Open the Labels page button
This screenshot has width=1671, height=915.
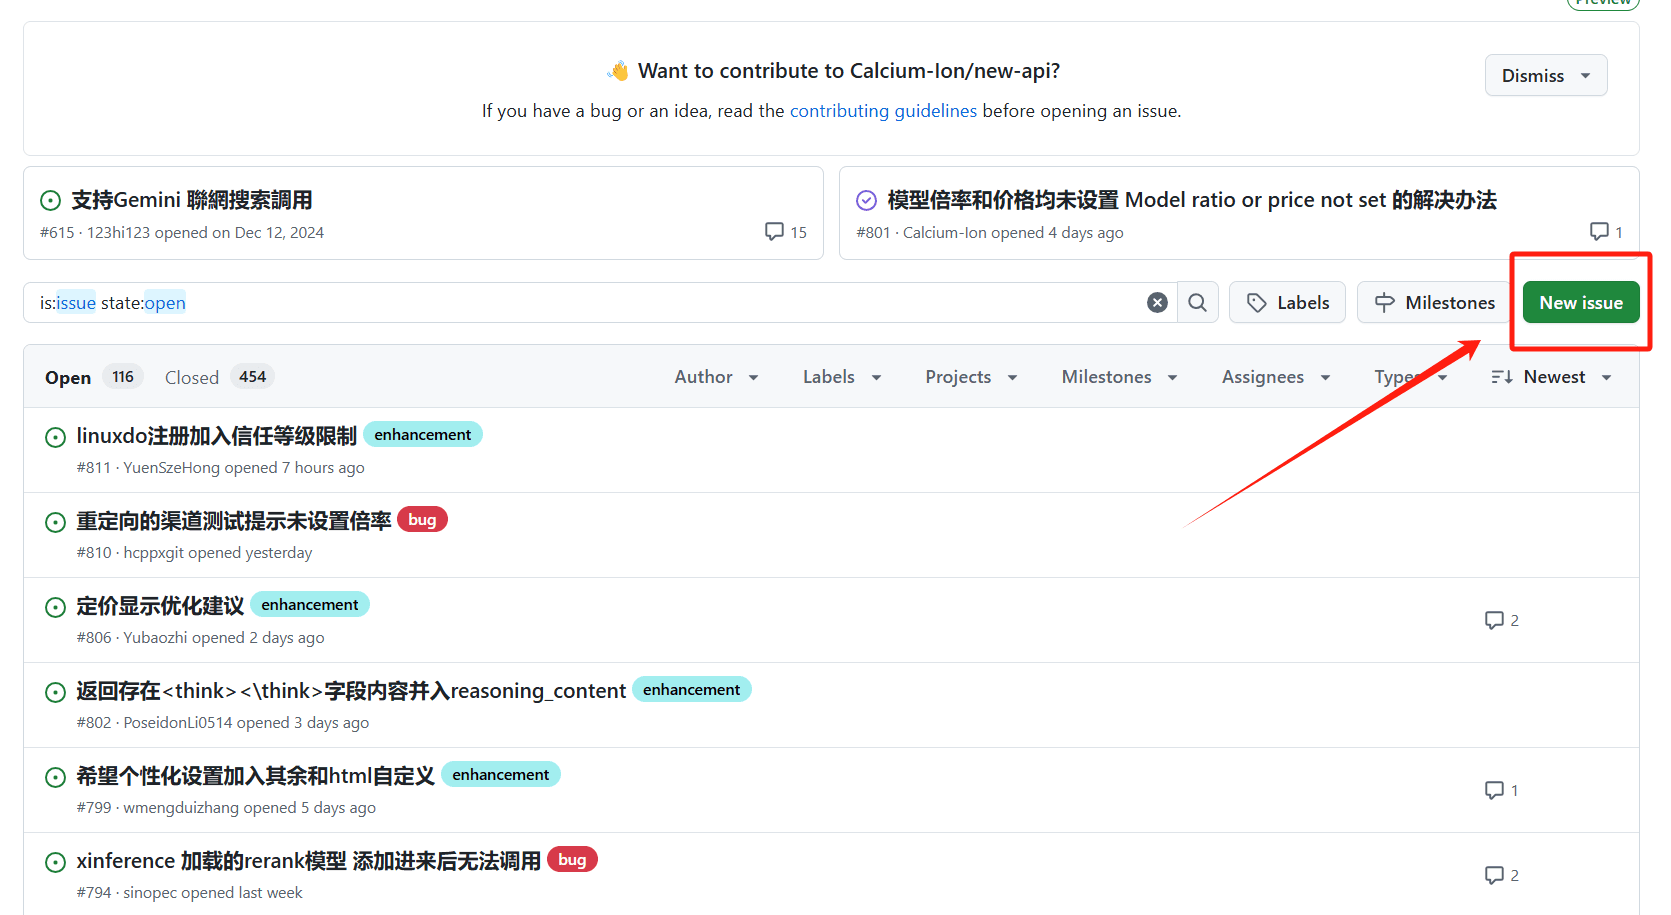[1287, 303]
